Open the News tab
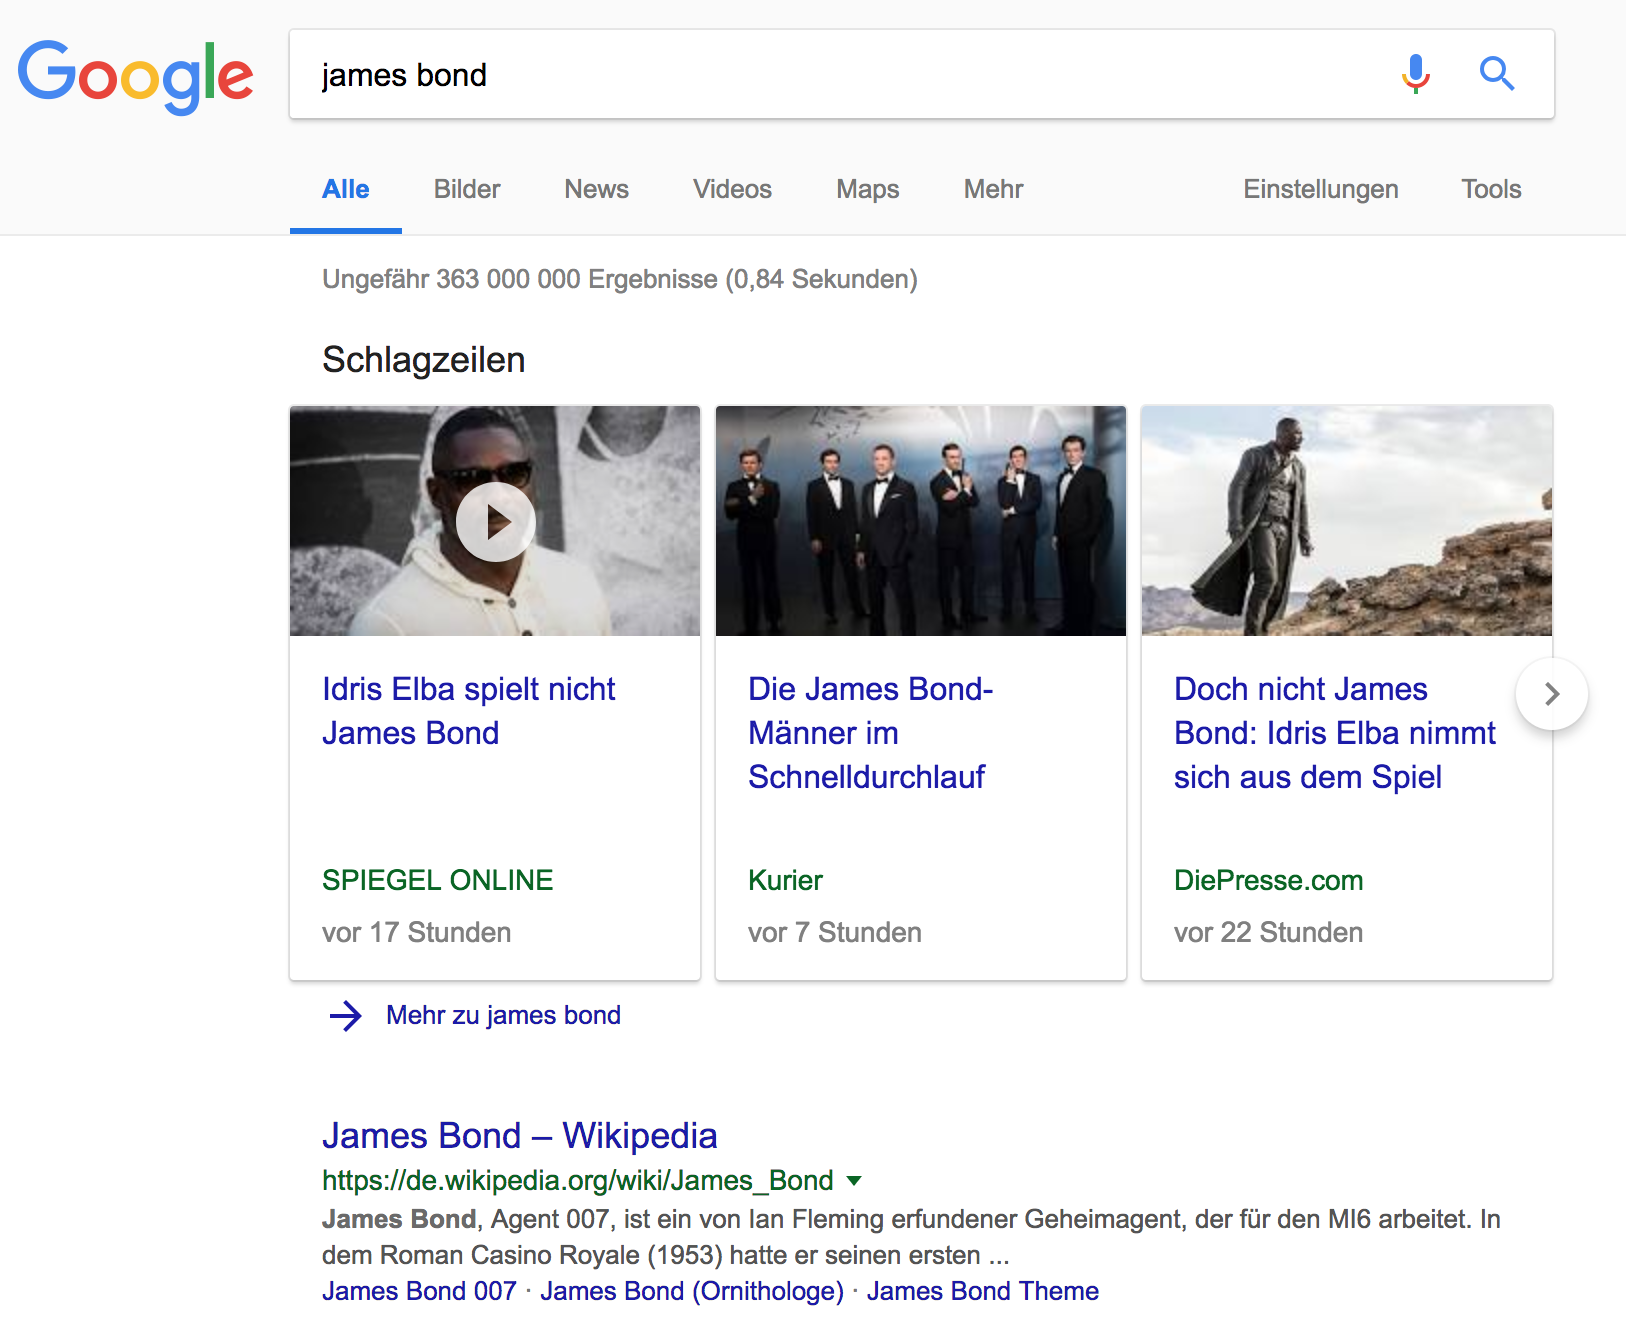 597,189
